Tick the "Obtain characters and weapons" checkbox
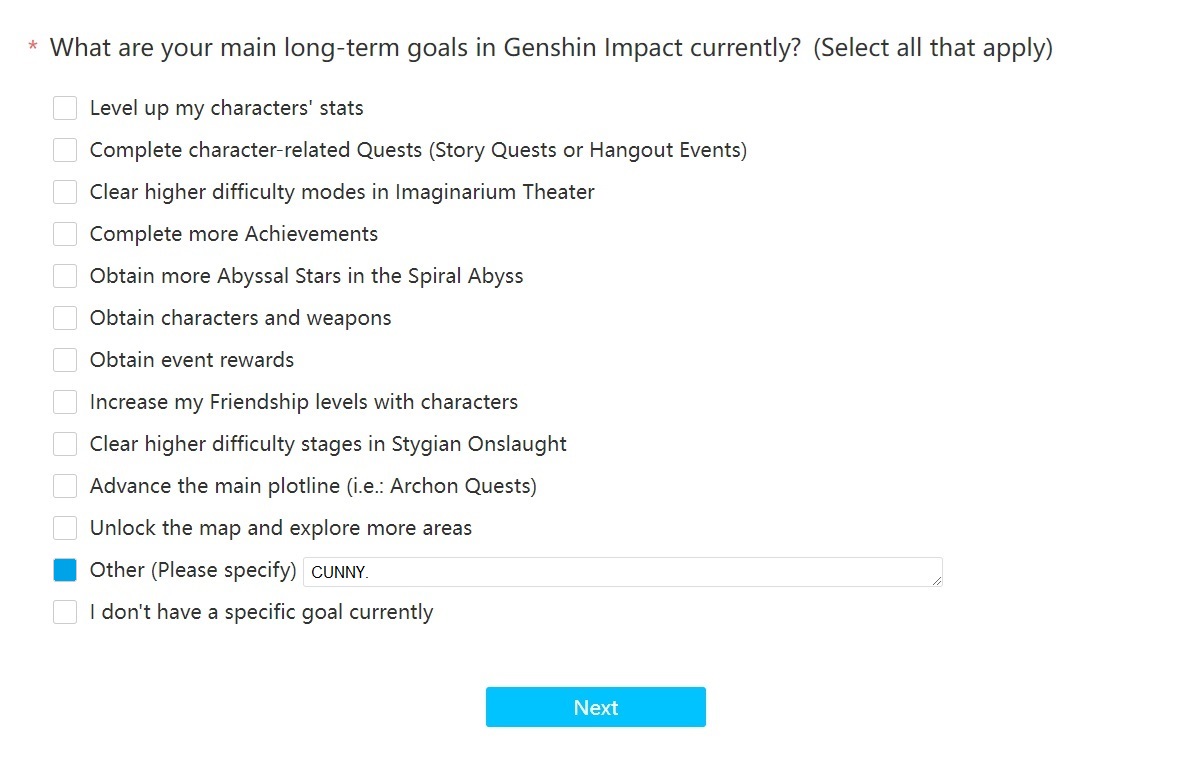Screen dimensions: 1194x774 [x=65, y=318]
